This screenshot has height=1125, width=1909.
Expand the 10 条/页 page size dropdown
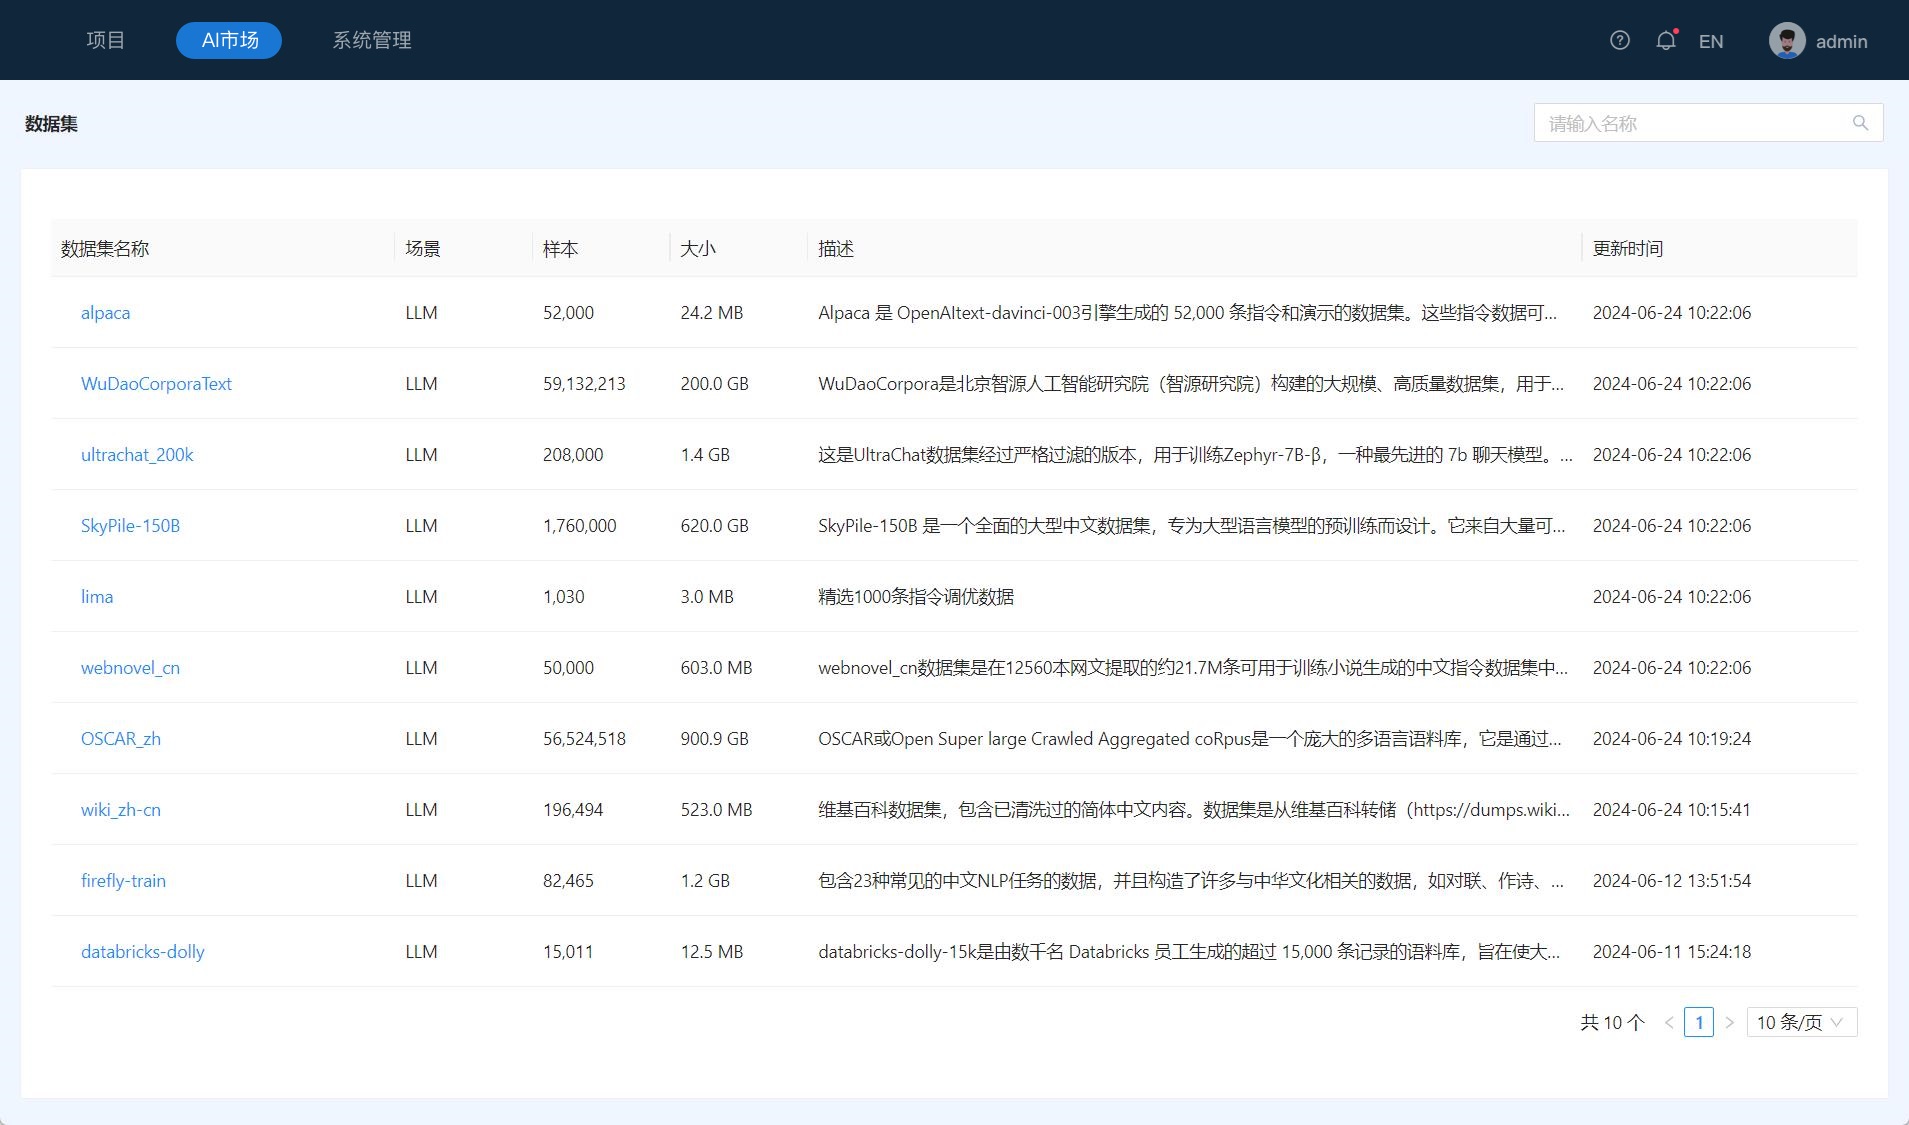point(1801,1022)
